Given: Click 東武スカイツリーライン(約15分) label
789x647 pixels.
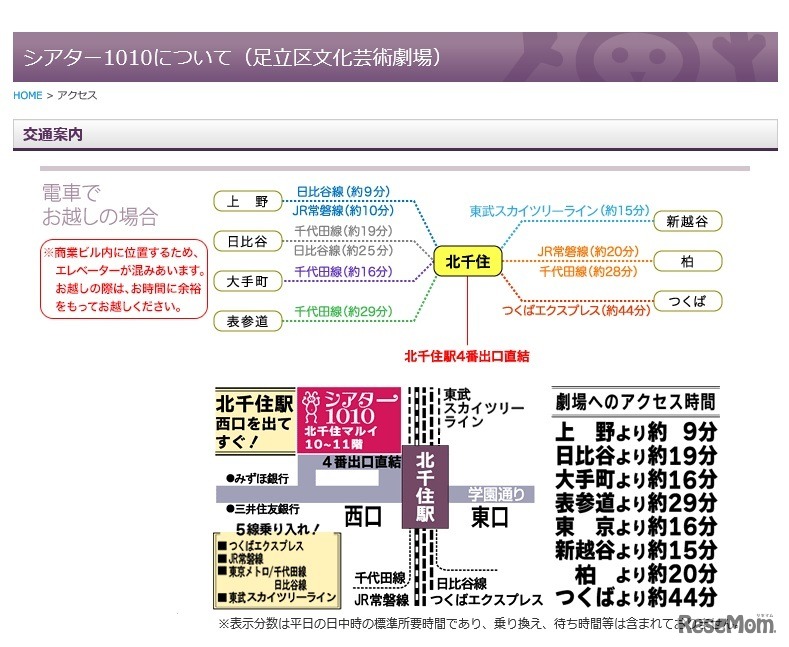Looking at the screenshot, I should point(560,210).
